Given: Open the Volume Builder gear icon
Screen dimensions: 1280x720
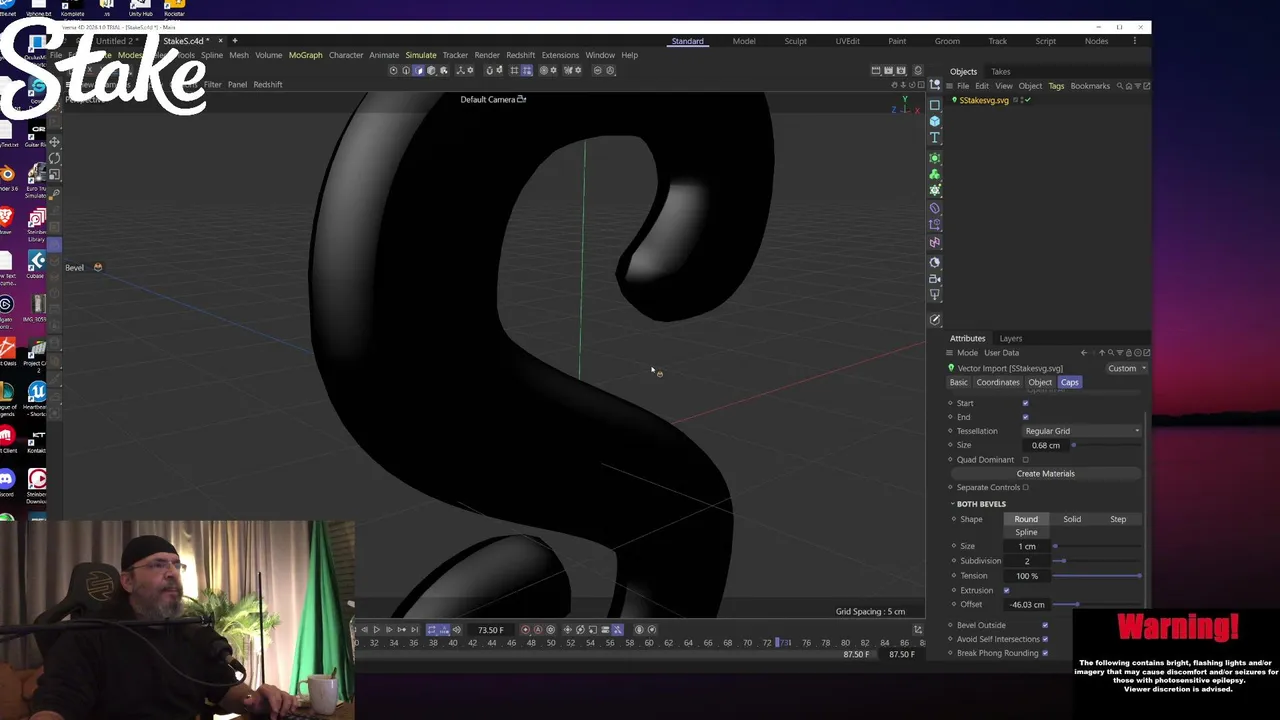Looking at the screenshot, I should [935, 190].
